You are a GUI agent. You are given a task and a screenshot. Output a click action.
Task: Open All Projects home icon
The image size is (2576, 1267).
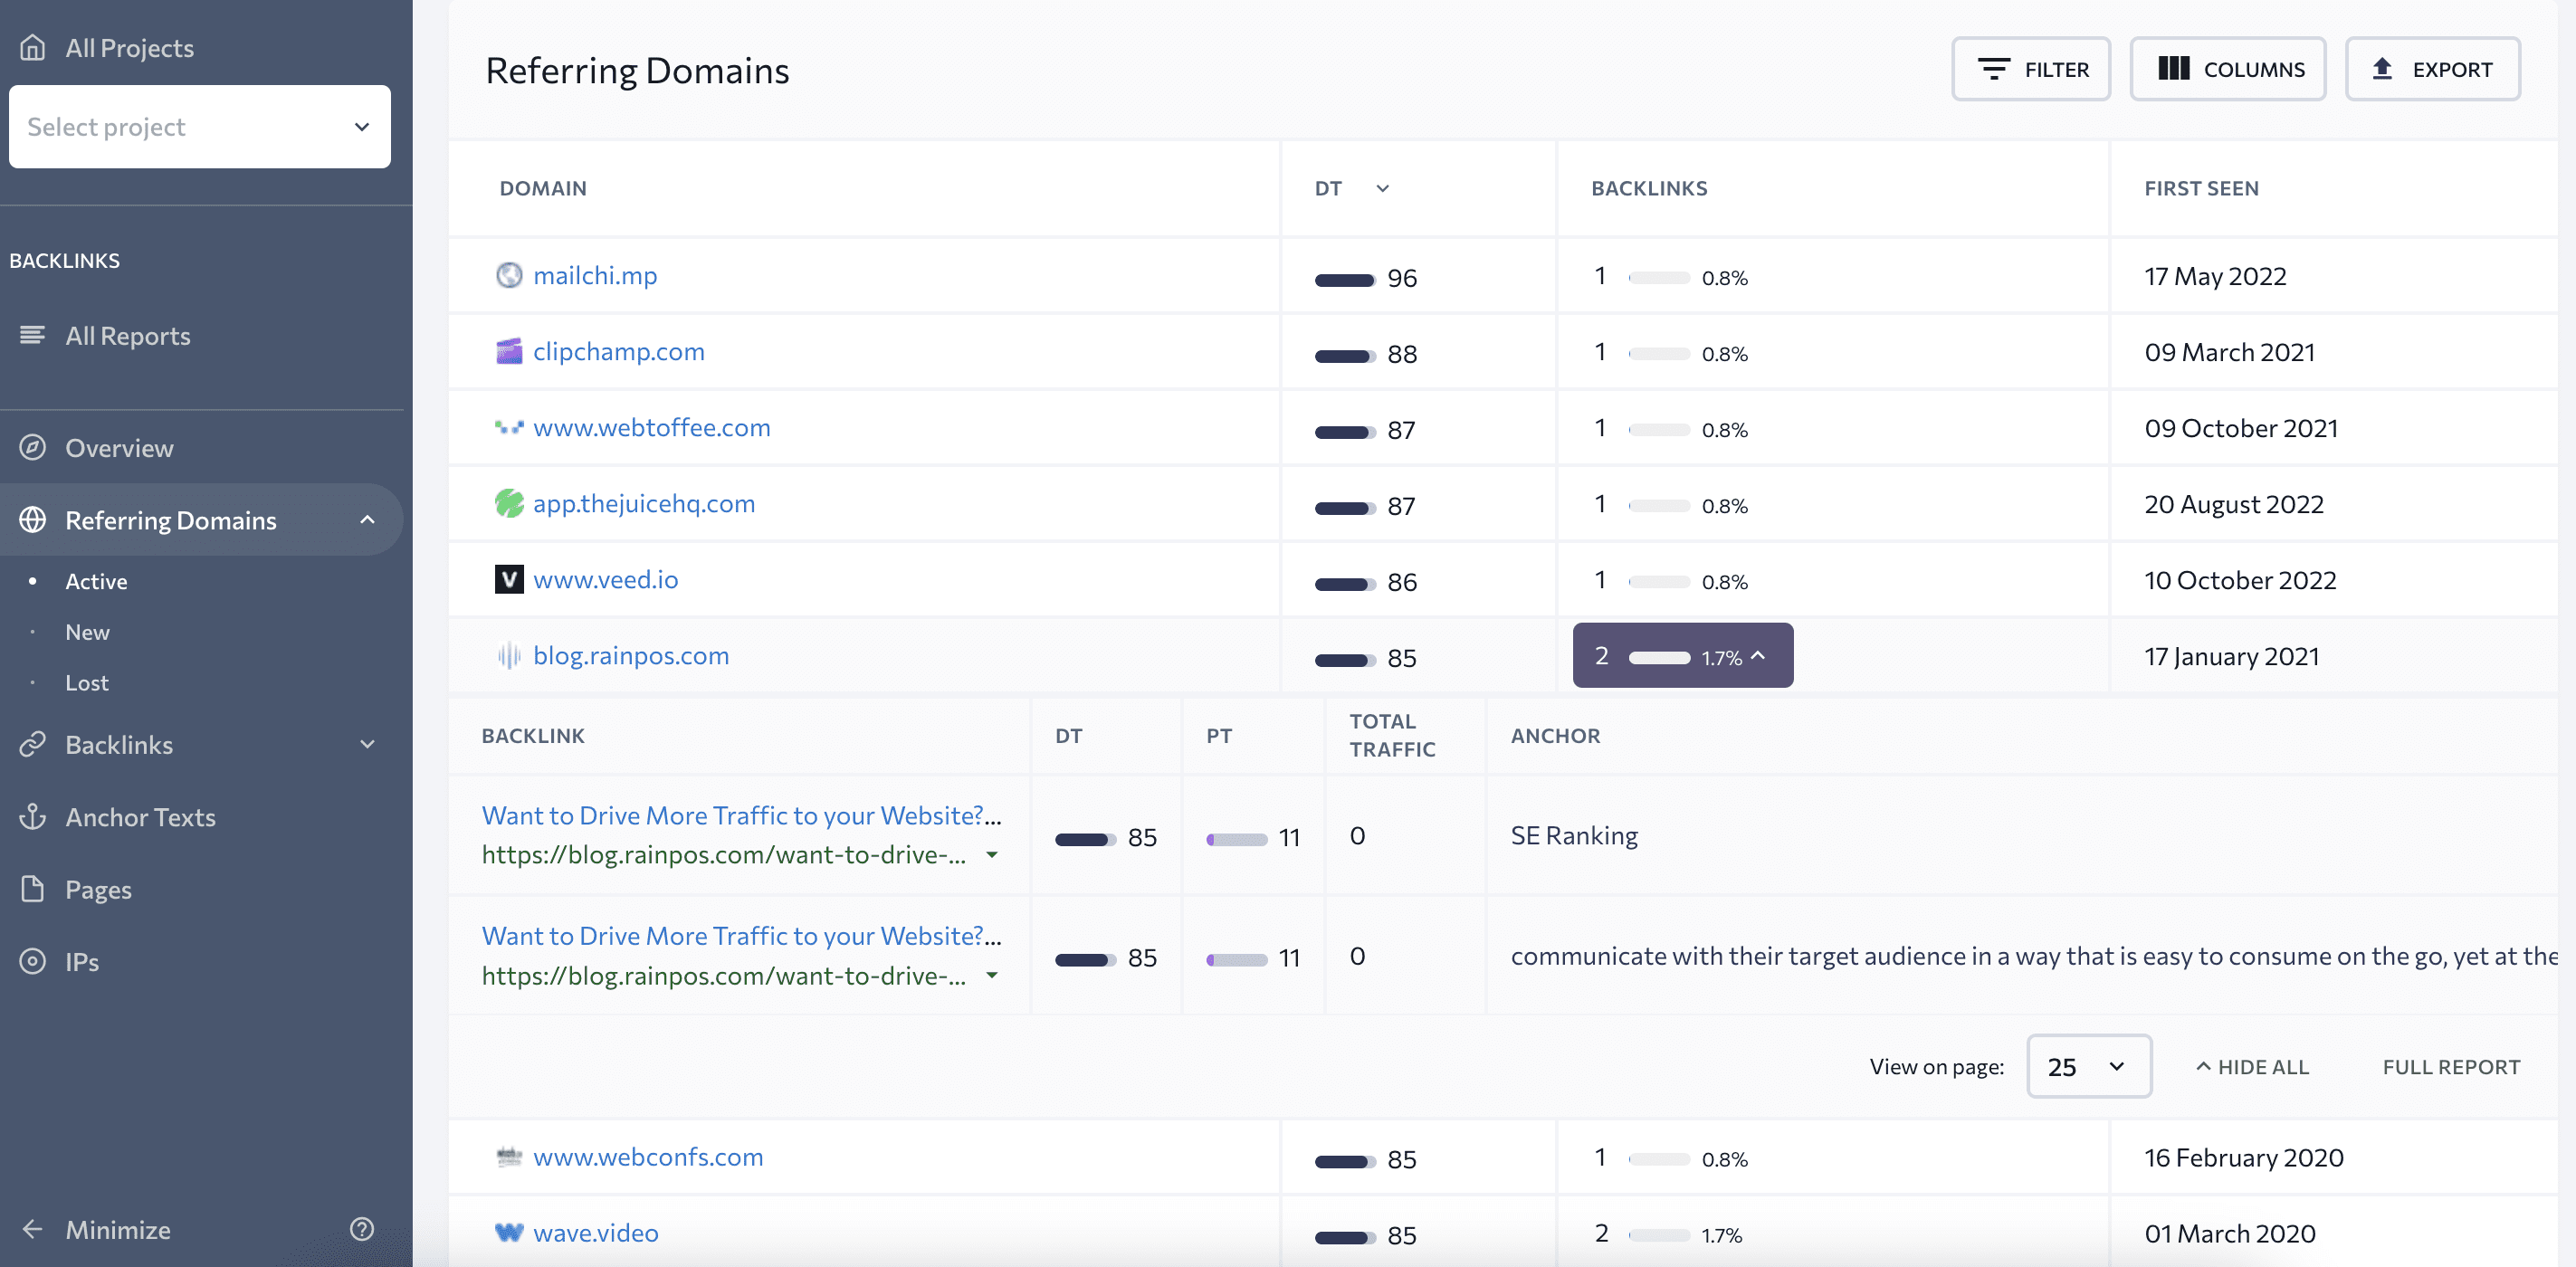pos(33,47)
